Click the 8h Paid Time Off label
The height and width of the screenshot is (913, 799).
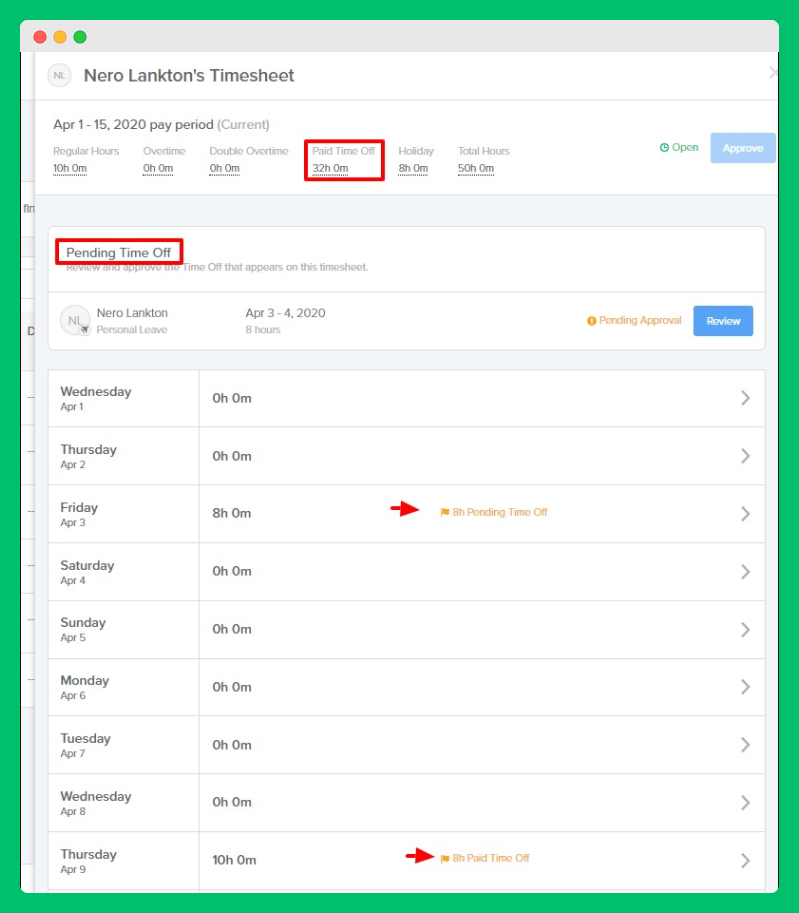(x=491, y=858)
